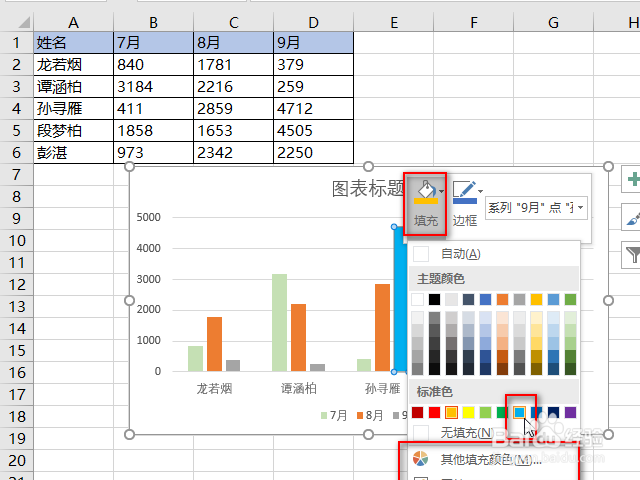Screen dimensions: 640x480
Task: Click the Border pen icon
Action: pyautogui.click(x=464, y=192)
